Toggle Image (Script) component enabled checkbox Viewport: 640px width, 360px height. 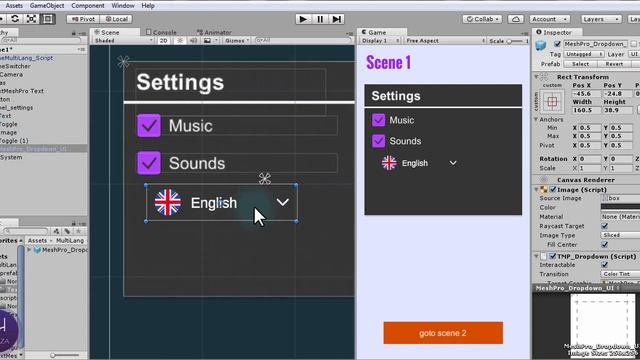(x=553, y=189)
